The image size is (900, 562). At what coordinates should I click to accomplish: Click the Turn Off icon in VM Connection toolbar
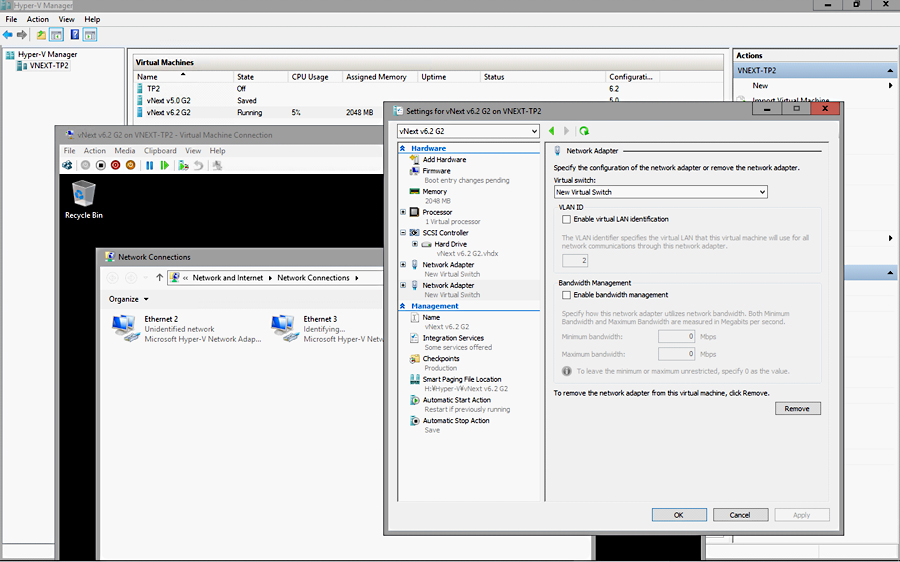tap(100, 165)
